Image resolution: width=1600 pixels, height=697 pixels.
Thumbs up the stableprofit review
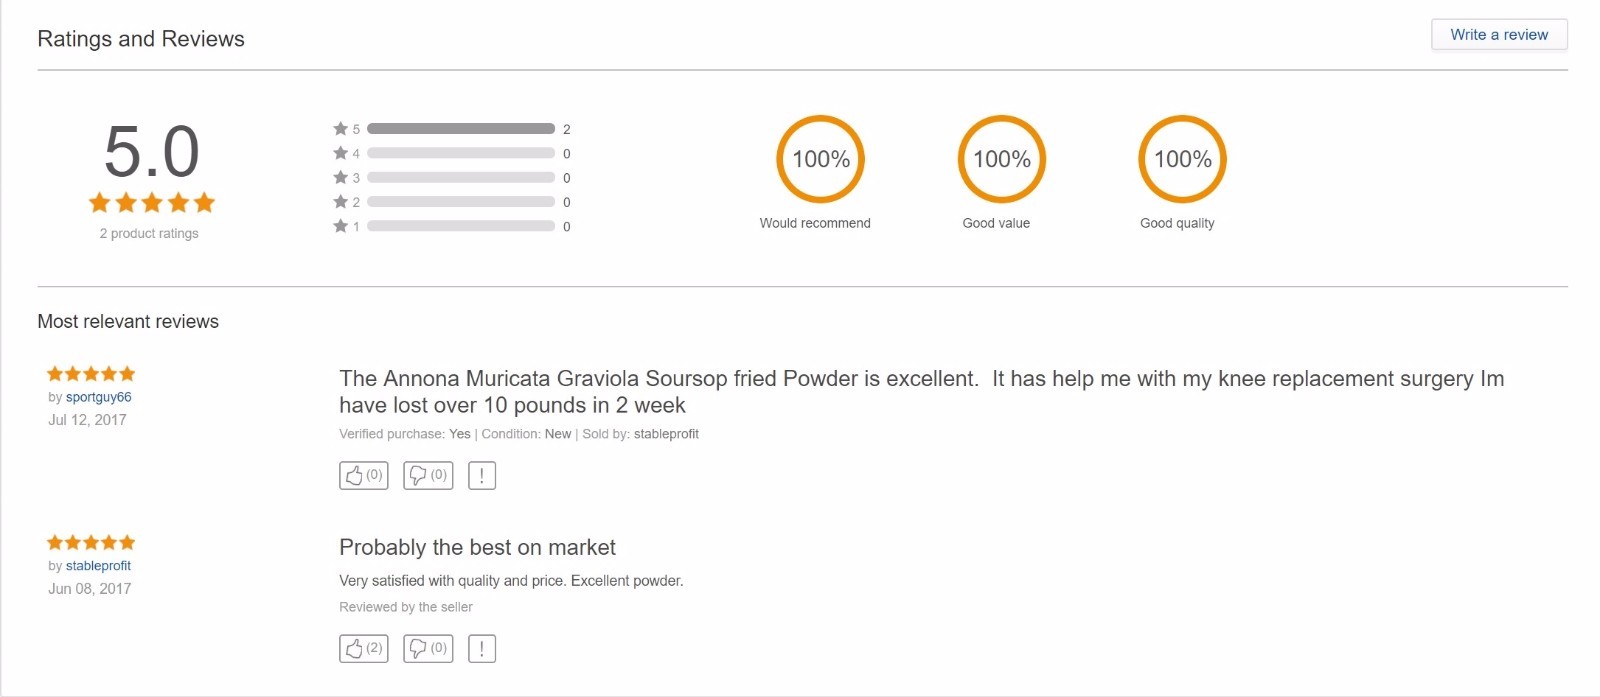point(363,648)
